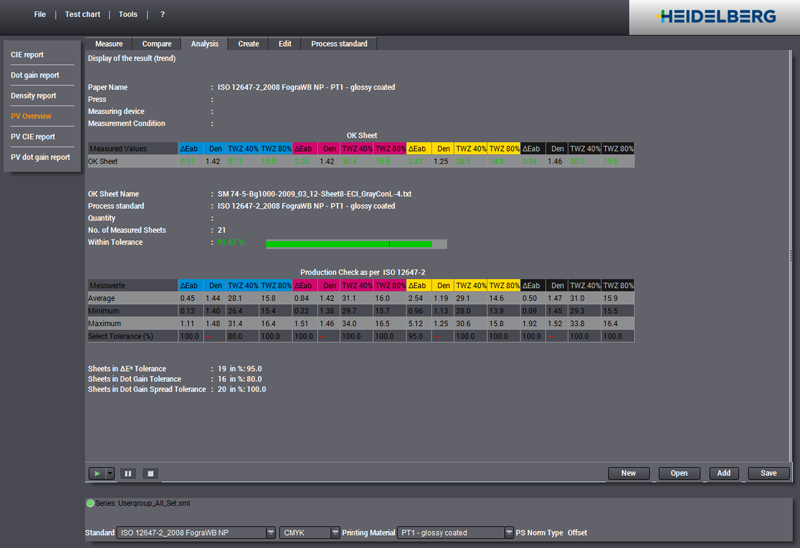The image size is (800, 548).
Task: Click cyan ΔEab header in Production Check table
Action: point(188,285)
